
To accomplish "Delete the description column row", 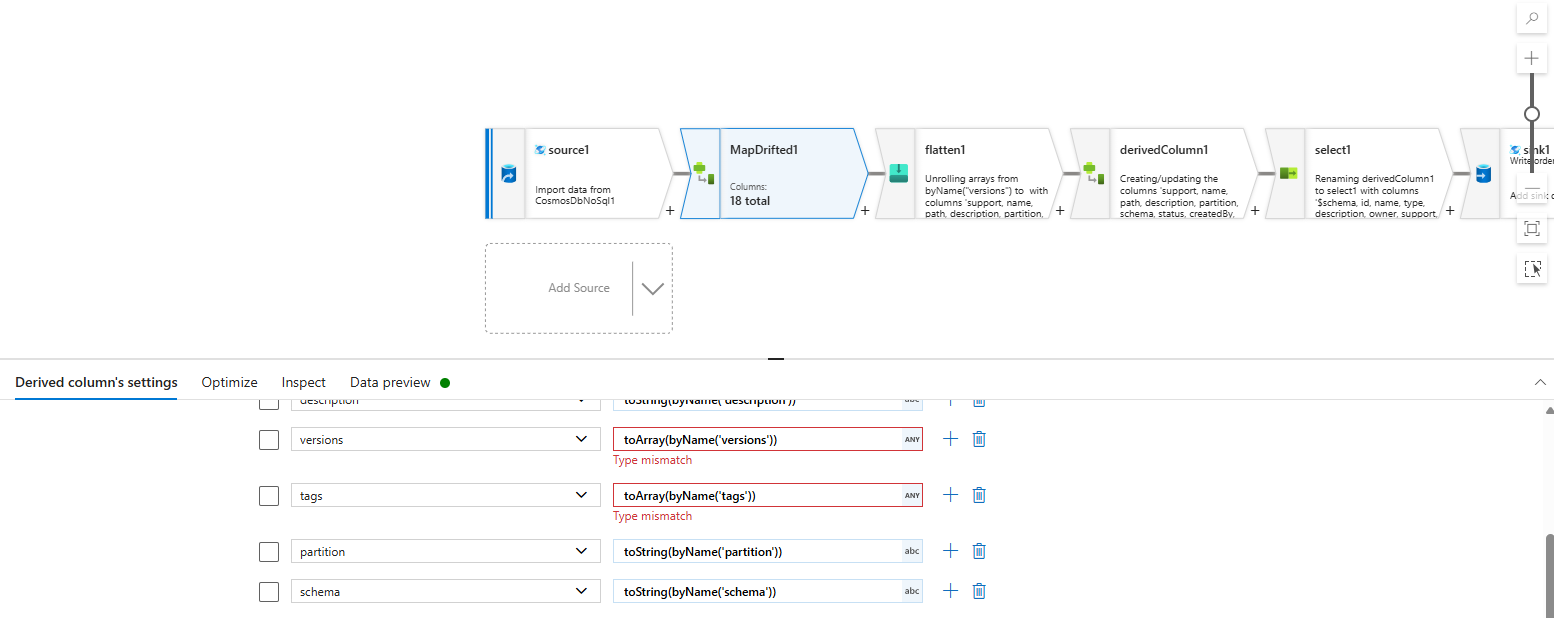I will click(979, 402).
